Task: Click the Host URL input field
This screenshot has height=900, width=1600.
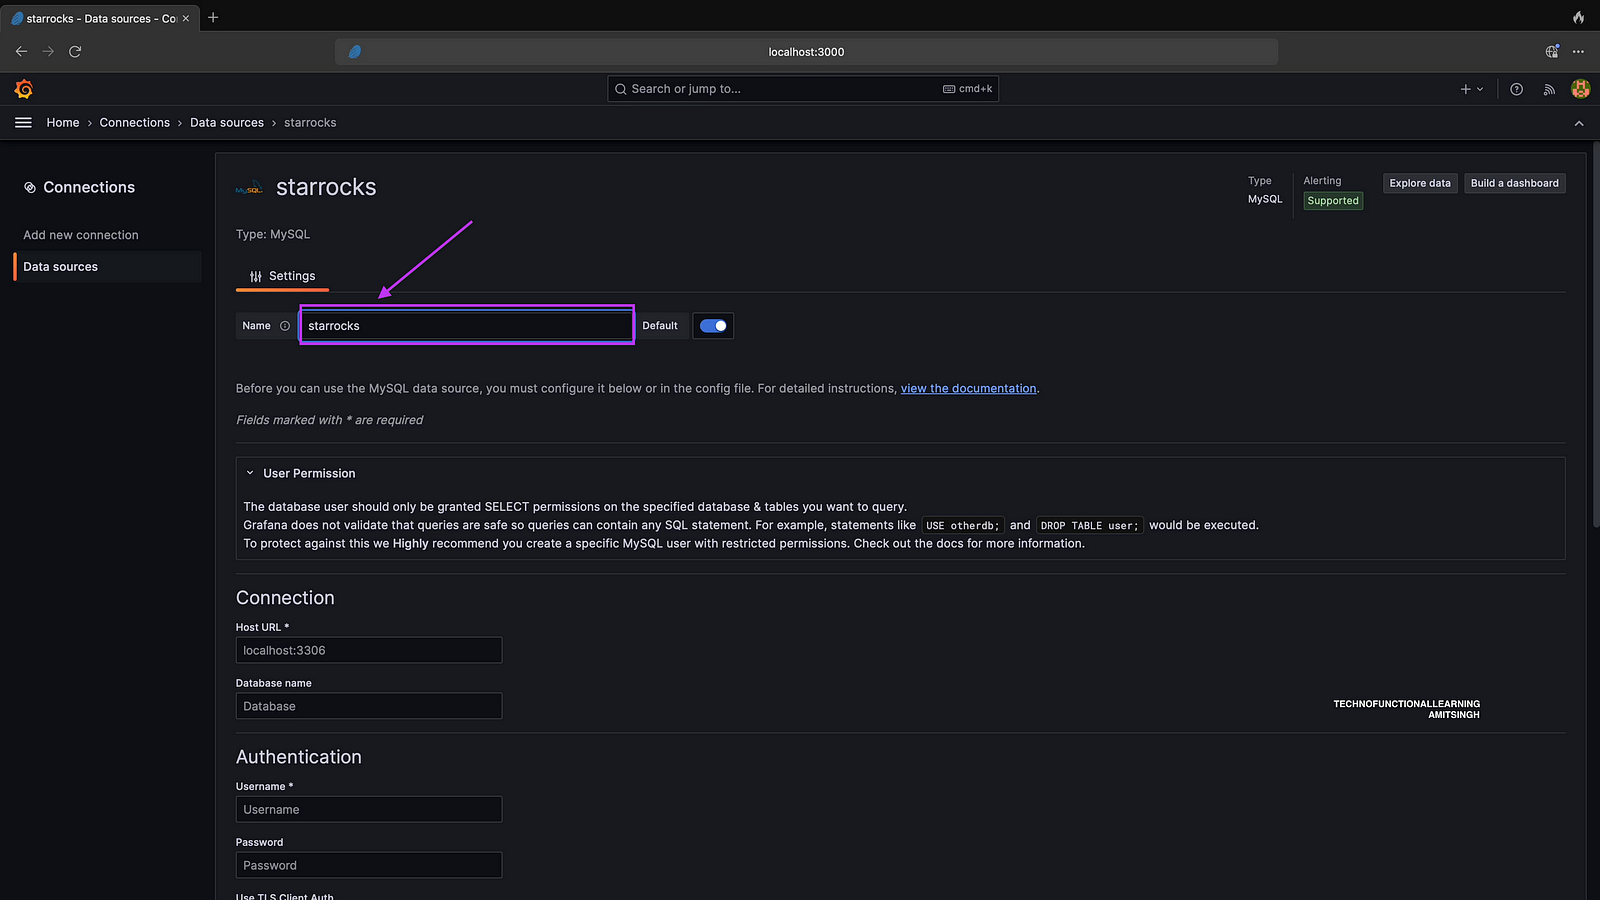Action: [x=368, y=650]
